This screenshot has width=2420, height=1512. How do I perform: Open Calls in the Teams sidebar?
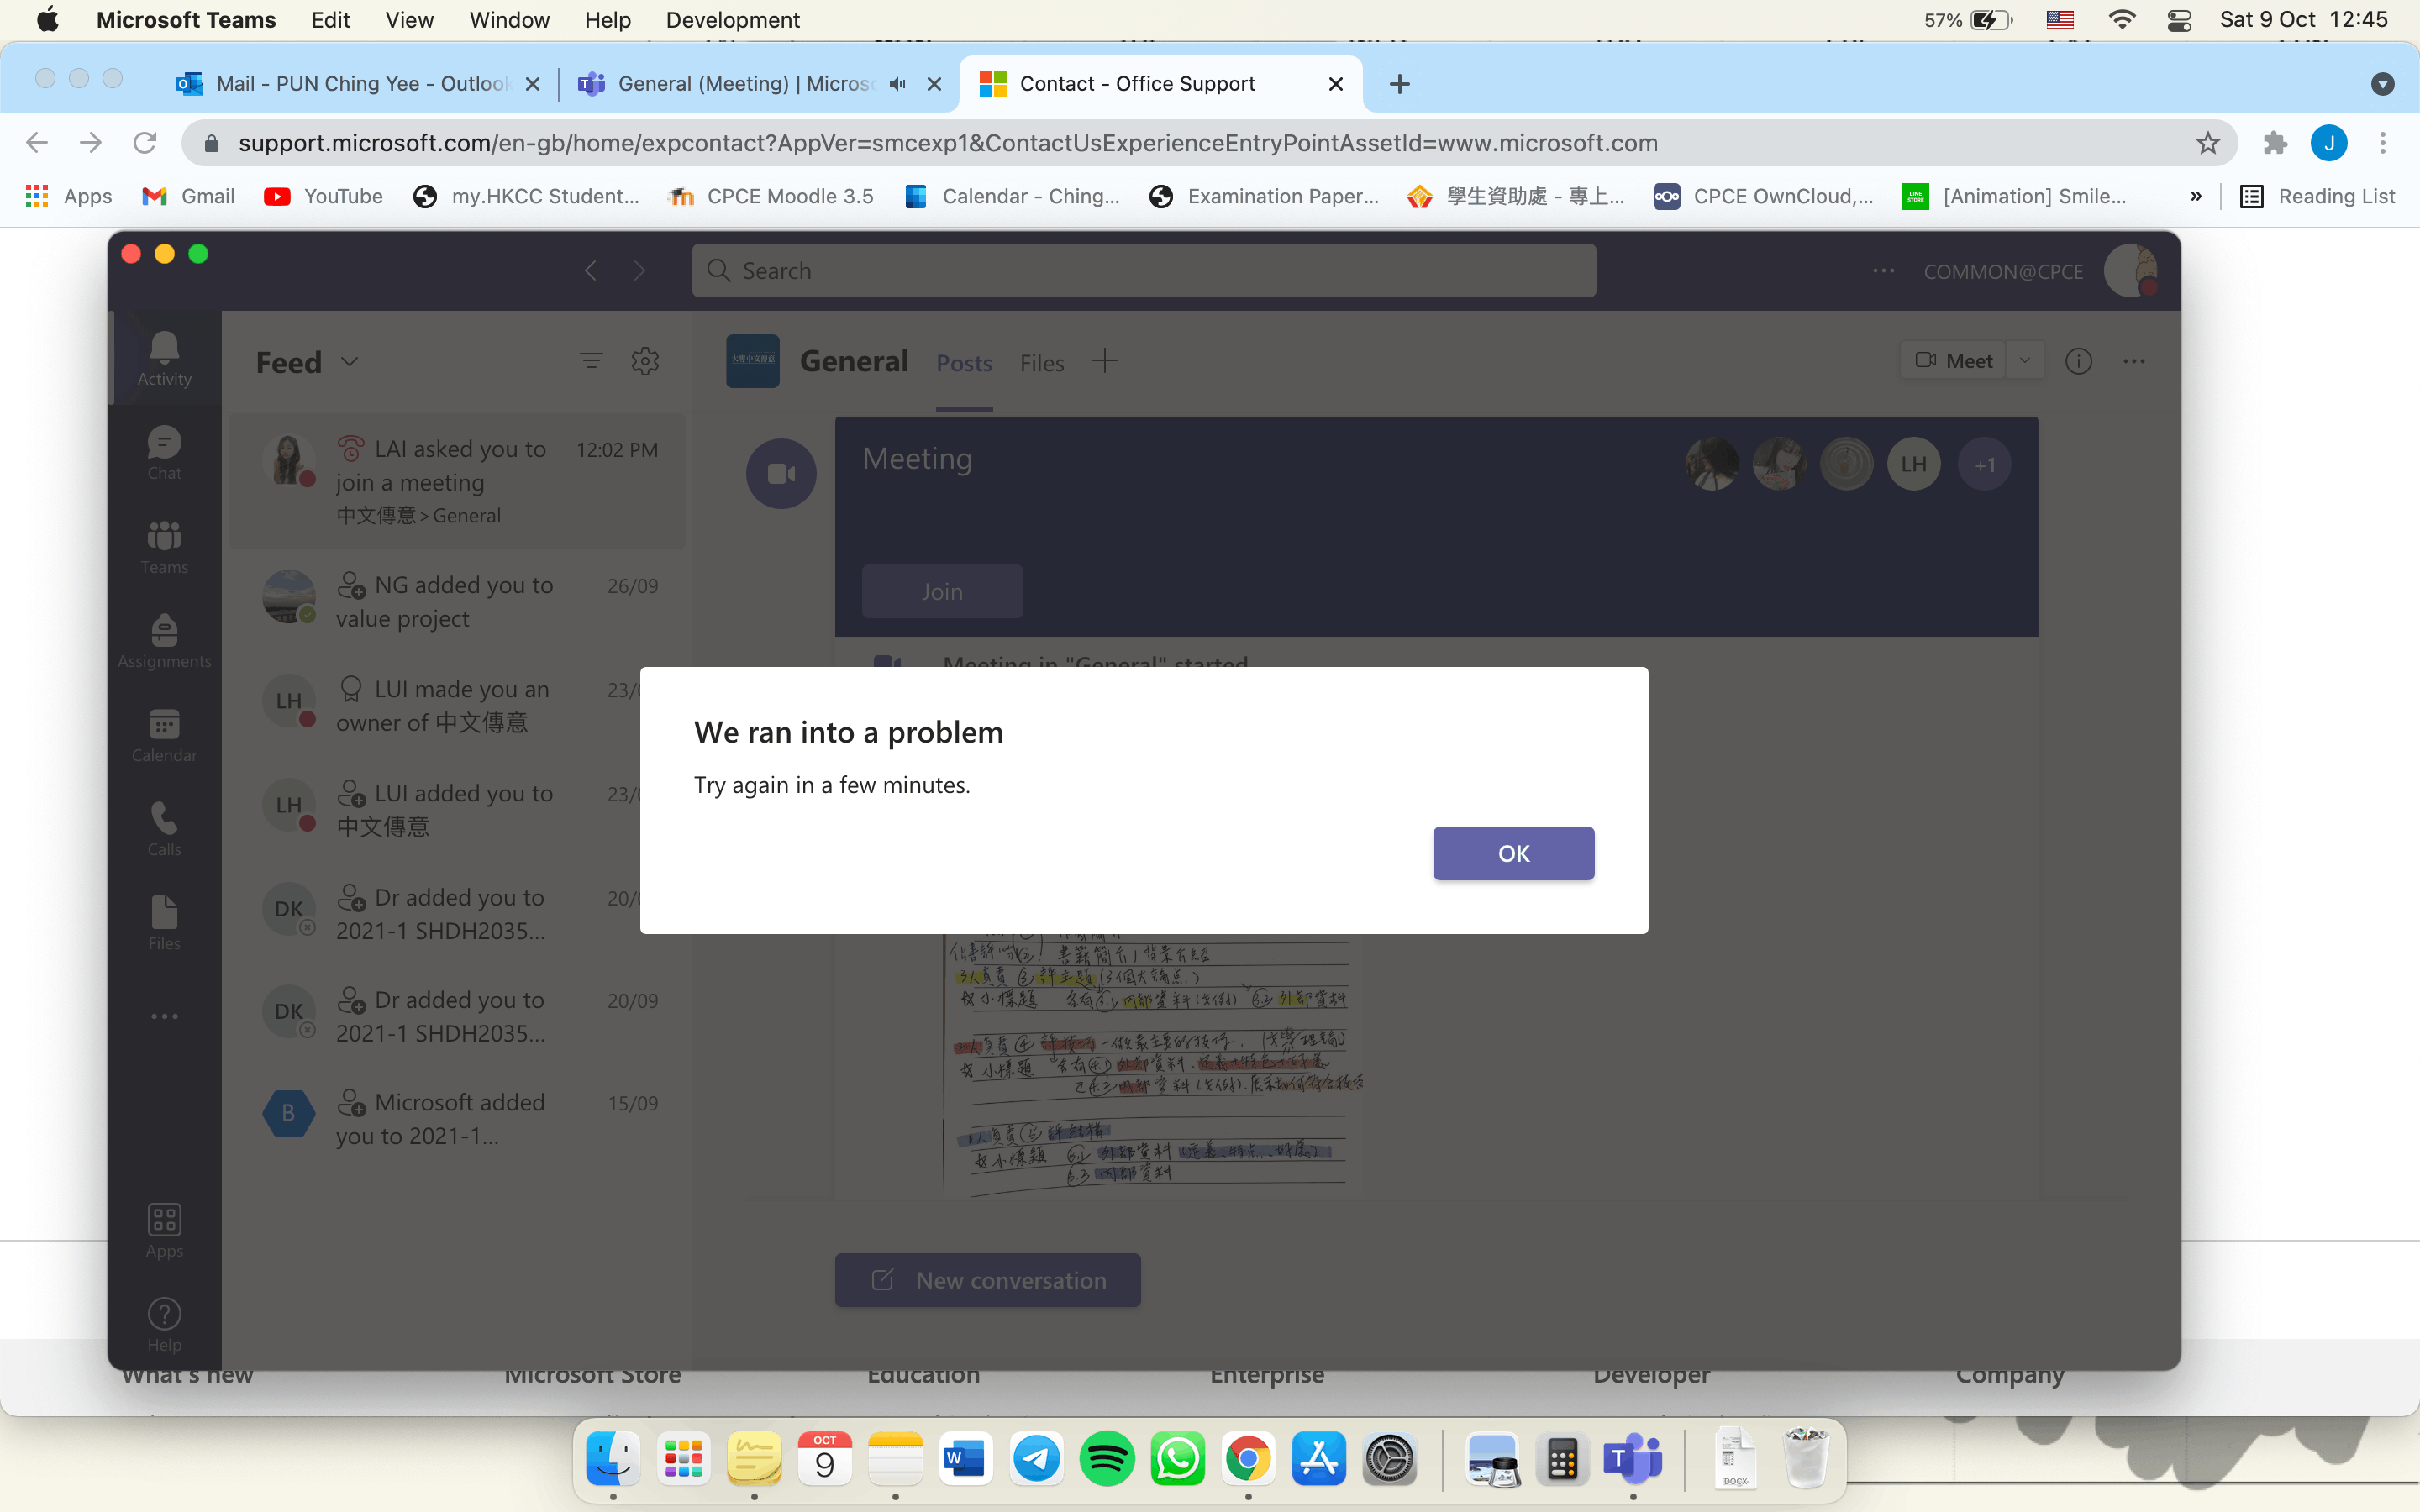[164, 829]
